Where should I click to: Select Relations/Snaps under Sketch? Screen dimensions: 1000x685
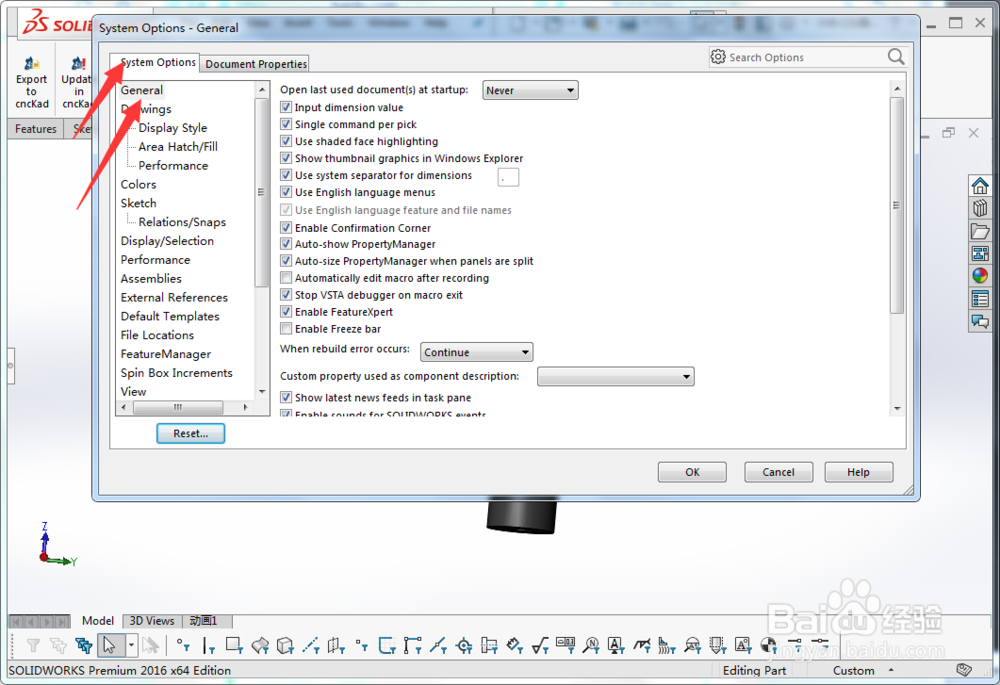(x=182, y=222)
